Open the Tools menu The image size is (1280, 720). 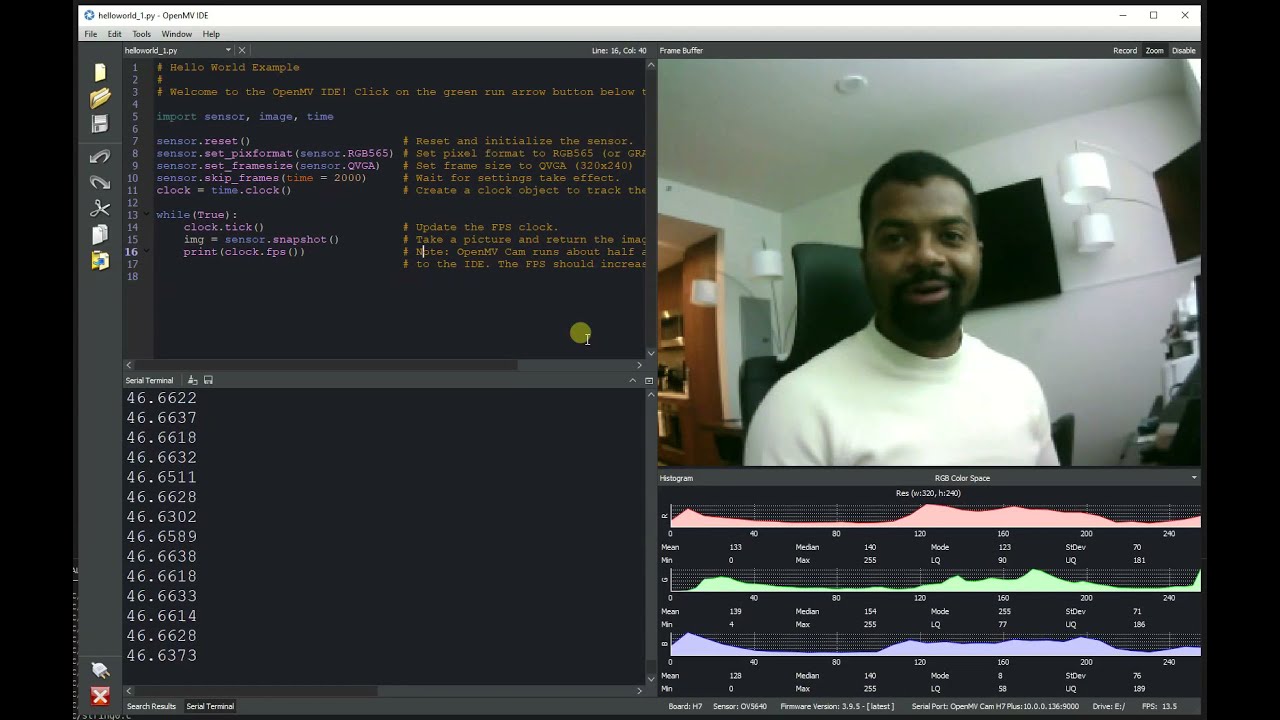pyautogui.click(x=142, y=34)
